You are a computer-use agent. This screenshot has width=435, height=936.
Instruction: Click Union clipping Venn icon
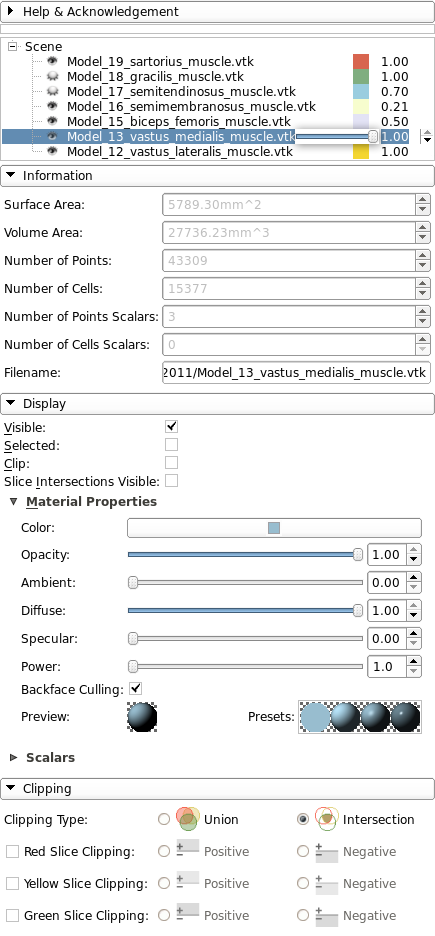[188, 819]
